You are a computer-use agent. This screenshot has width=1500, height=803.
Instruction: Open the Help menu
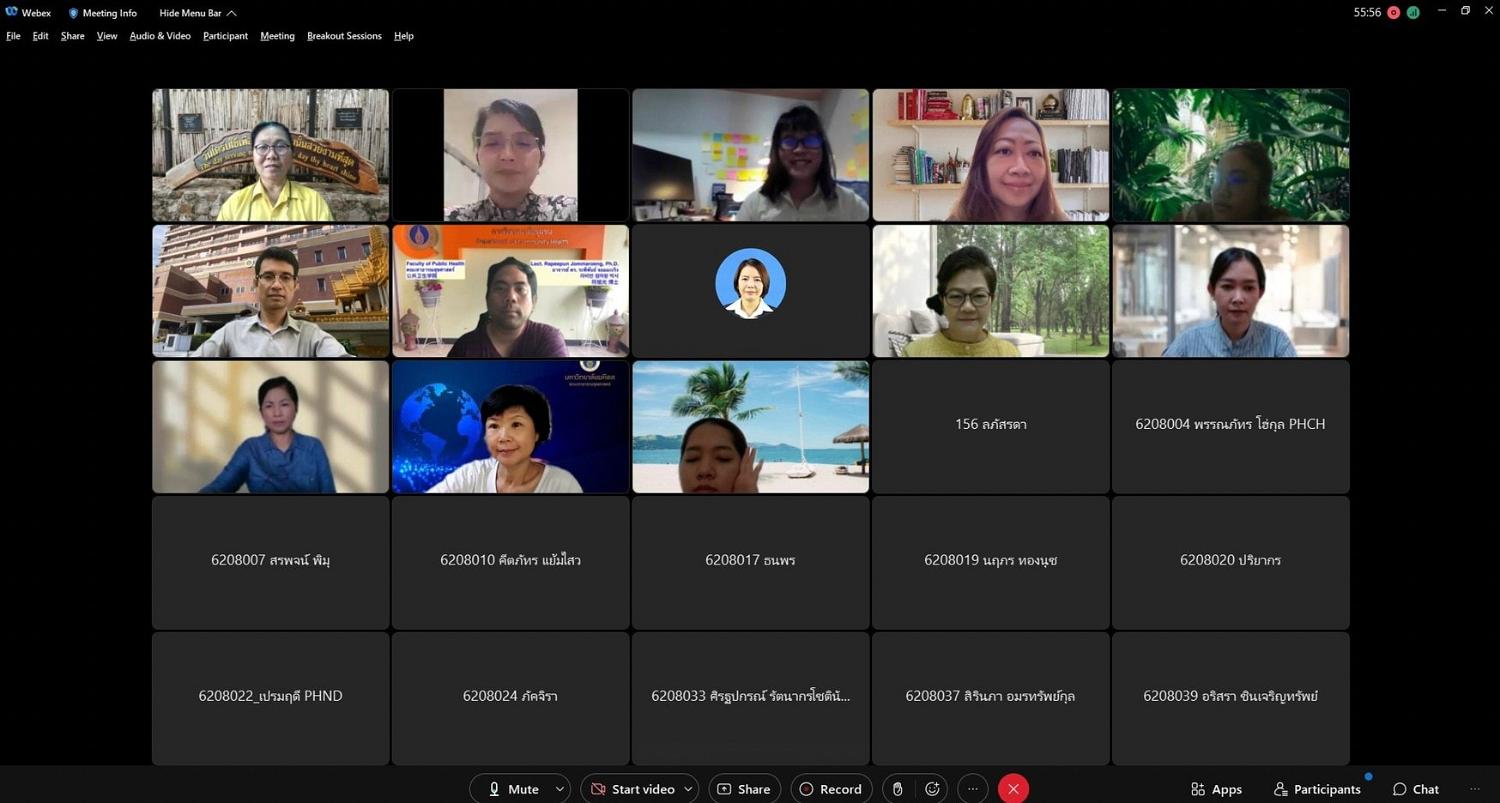pos(403,36)
